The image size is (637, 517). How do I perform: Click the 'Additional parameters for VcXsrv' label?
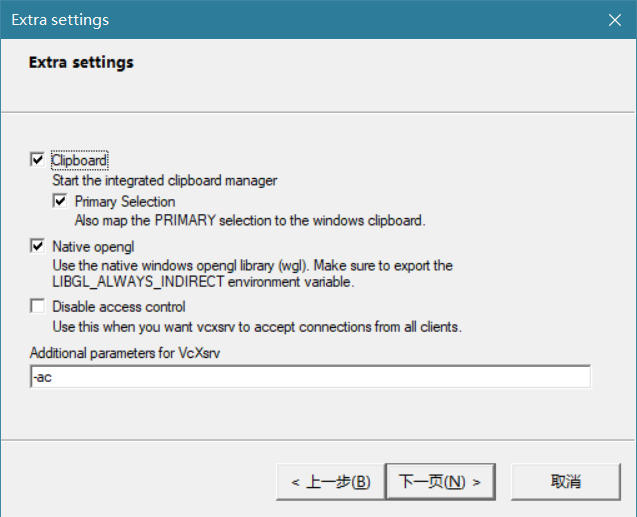pyautogui.click(x=125, y=353)
